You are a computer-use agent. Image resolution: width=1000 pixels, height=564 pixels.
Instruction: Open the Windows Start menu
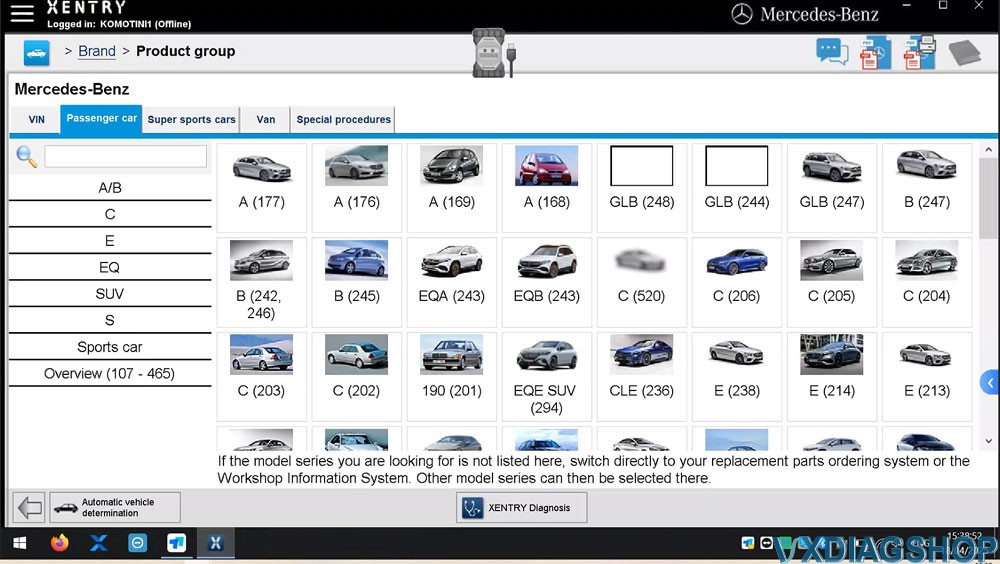20,543
